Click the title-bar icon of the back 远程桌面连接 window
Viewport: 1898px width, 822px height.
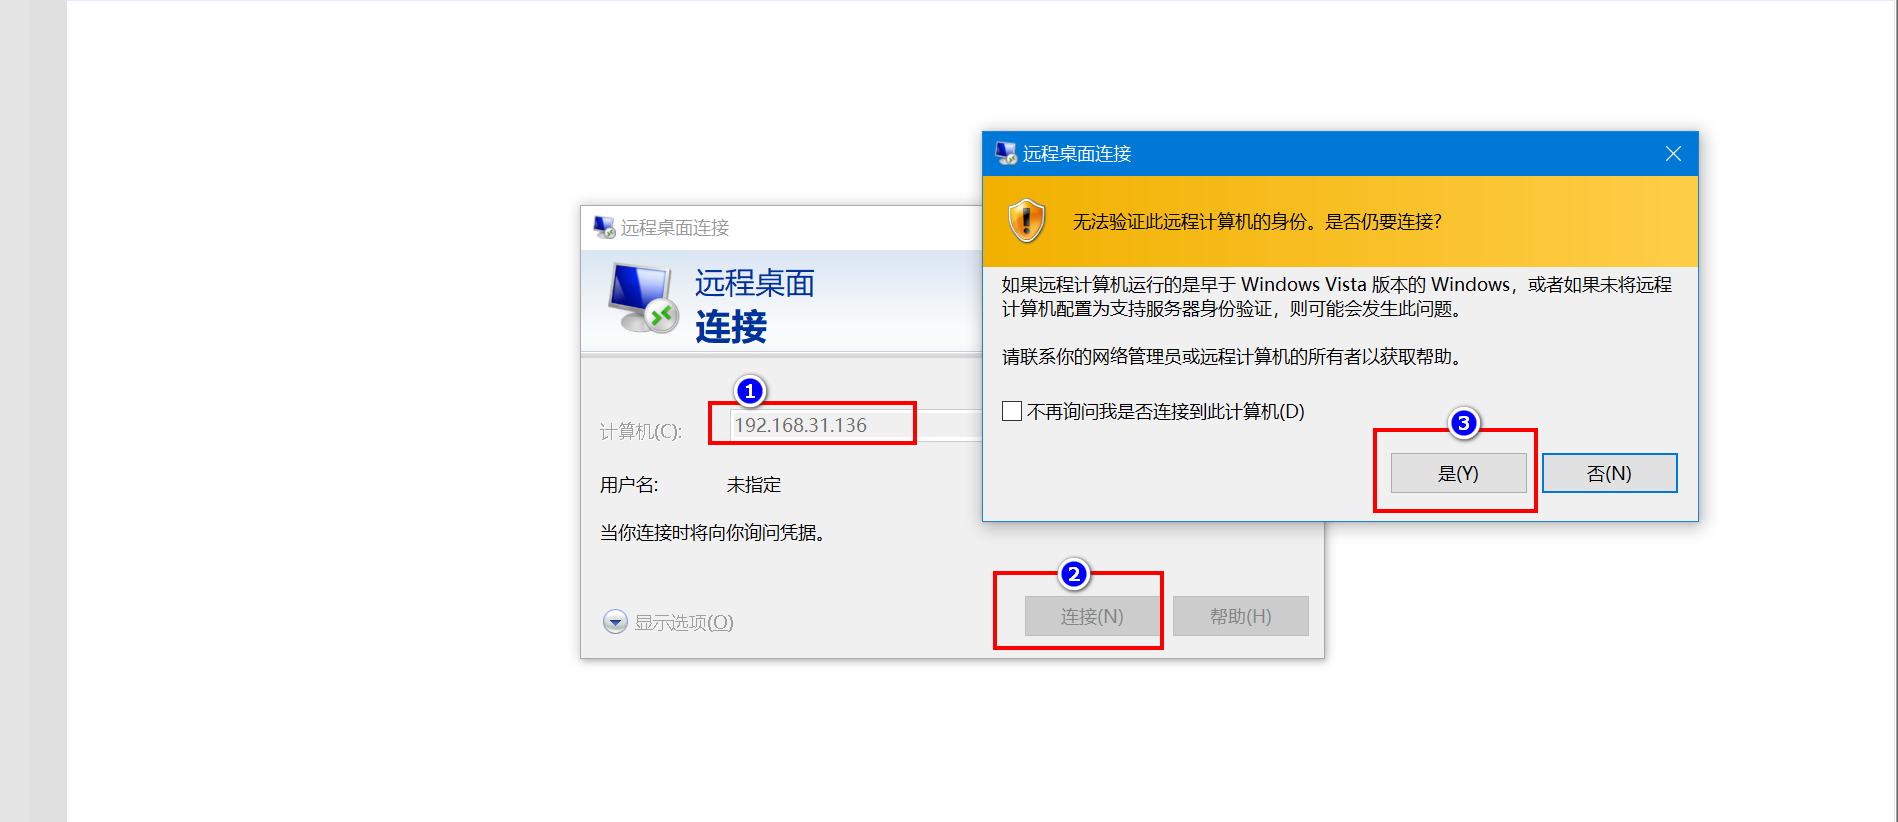pyautogui.click(x=604, y=228)
